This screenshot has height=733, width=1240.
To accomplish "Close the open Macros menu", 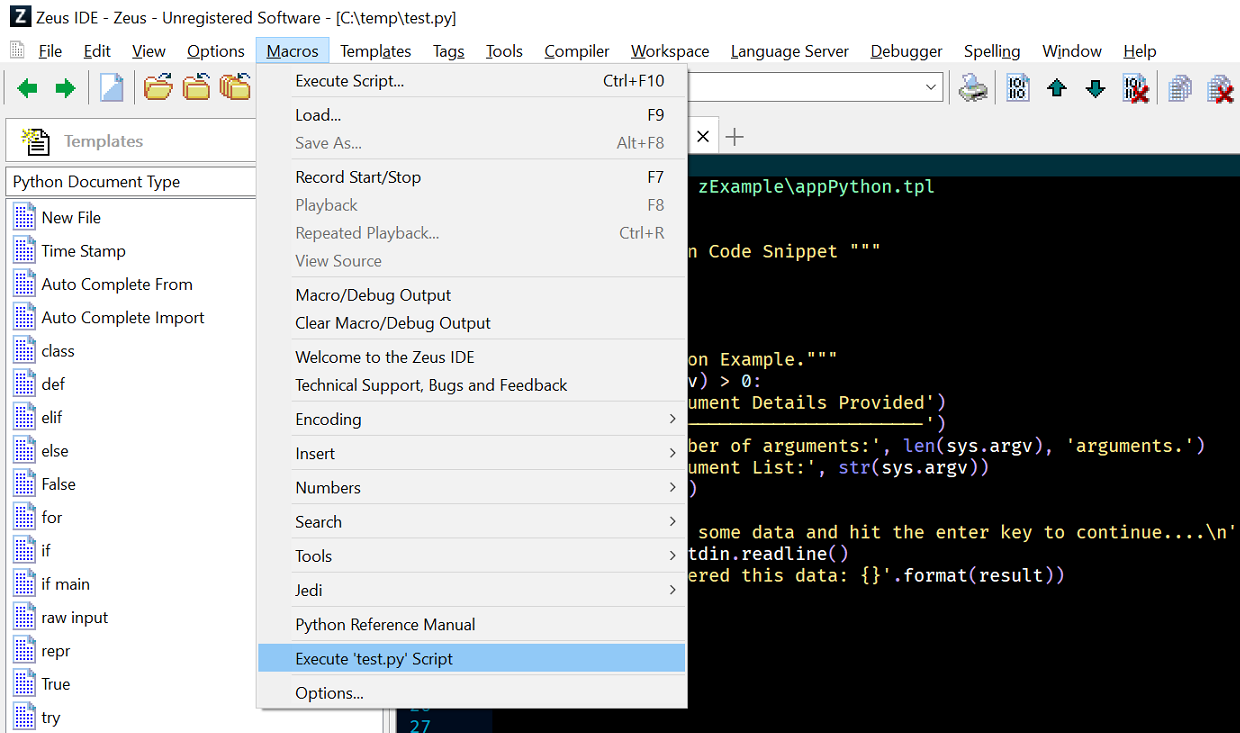I will (292, 51).
